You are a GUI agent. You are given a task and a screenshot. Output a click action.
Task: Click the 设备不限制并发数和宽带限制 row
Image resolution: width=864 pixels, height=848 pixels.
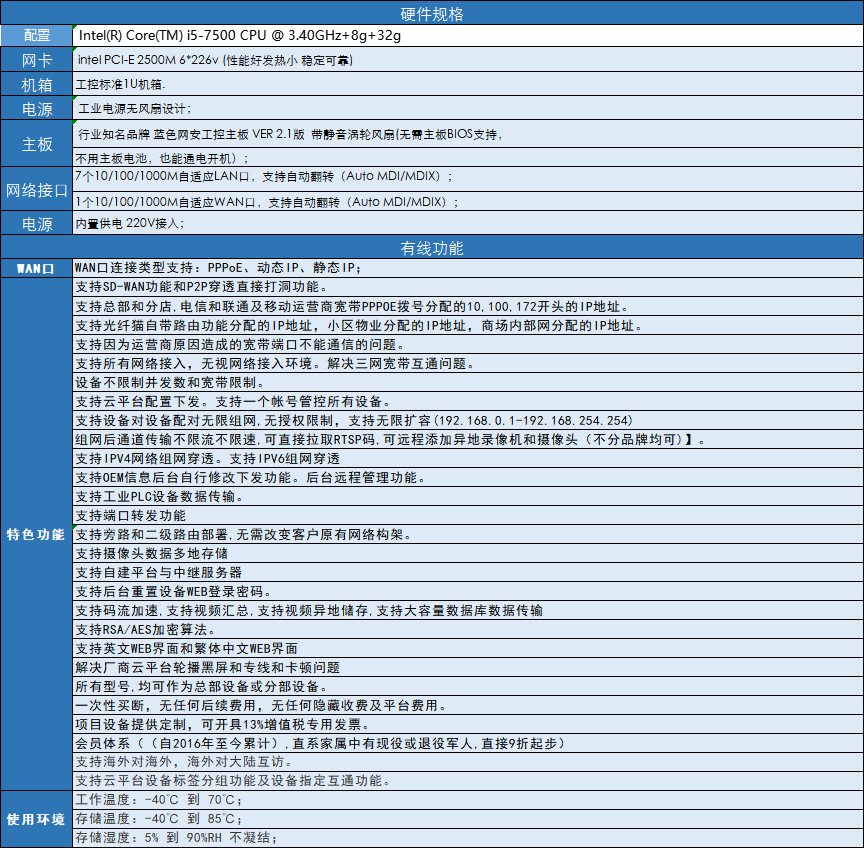coord(468,382)
